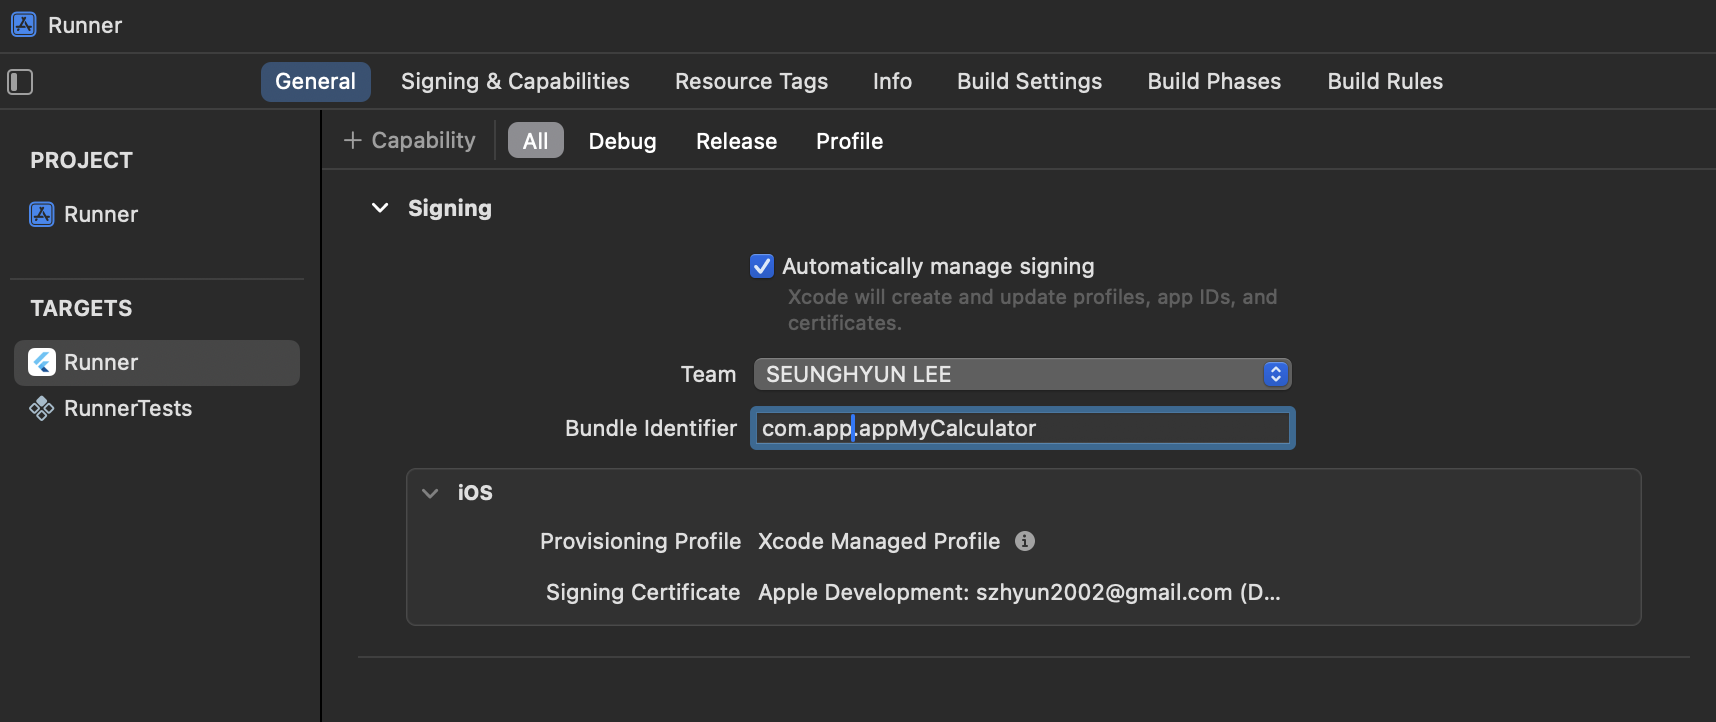
Task: Open the Build Phases tab
Action: point(1214,82)
